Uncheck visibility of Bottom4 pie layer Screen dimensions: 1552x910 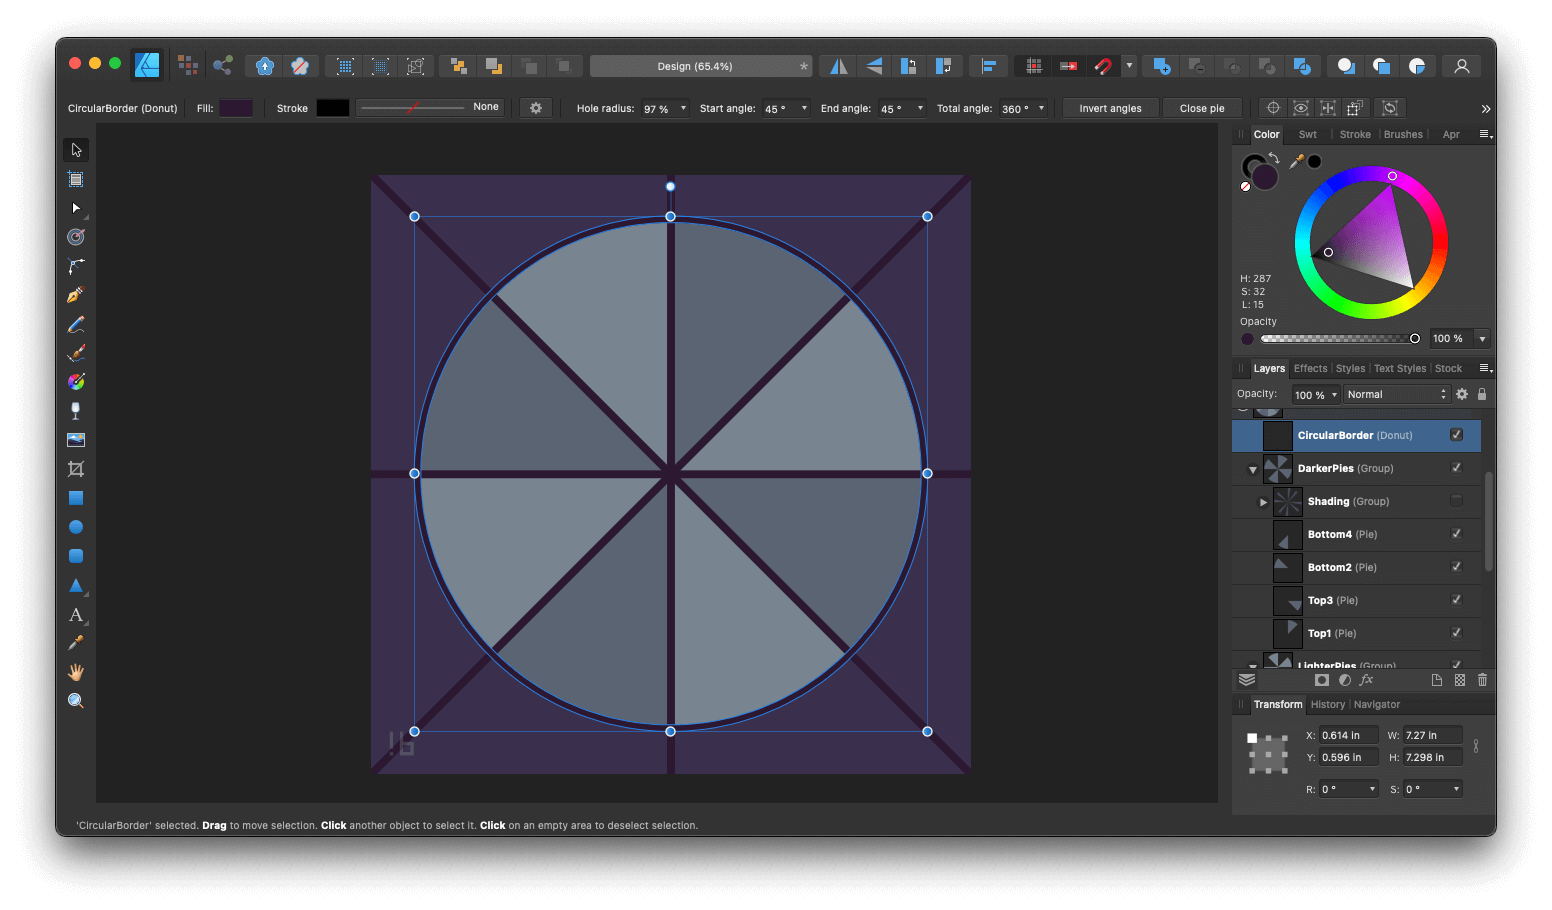1456,534
